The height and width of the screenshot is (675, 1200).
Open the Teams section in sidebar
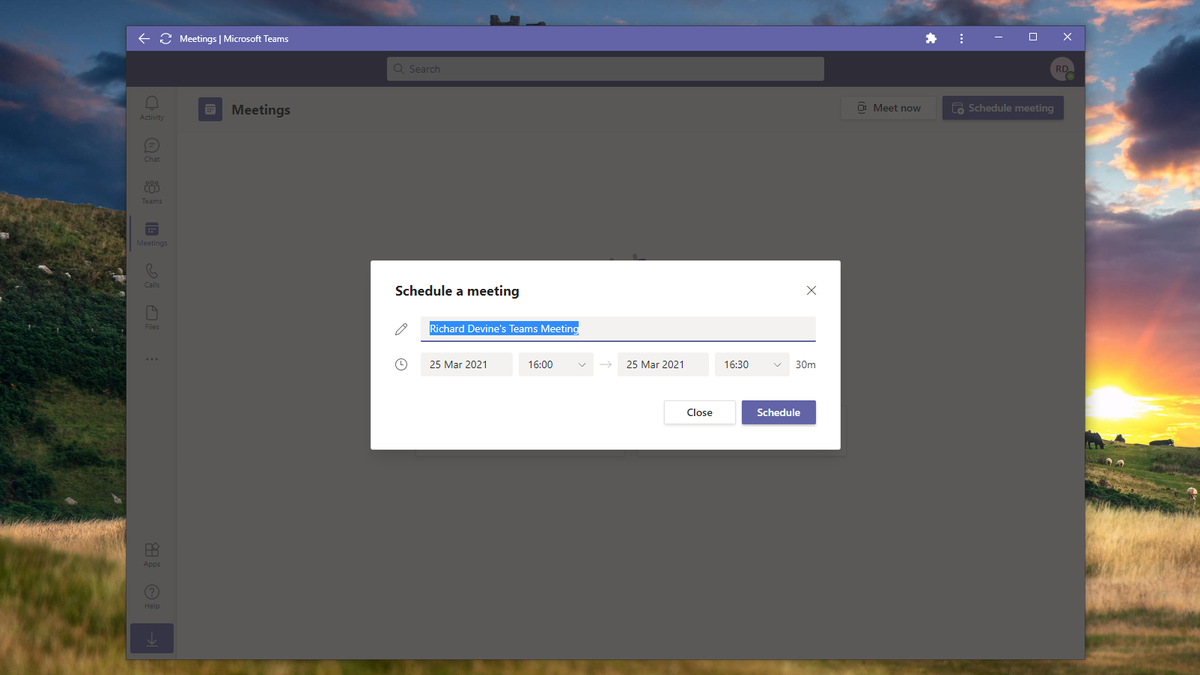click(152, 192)
